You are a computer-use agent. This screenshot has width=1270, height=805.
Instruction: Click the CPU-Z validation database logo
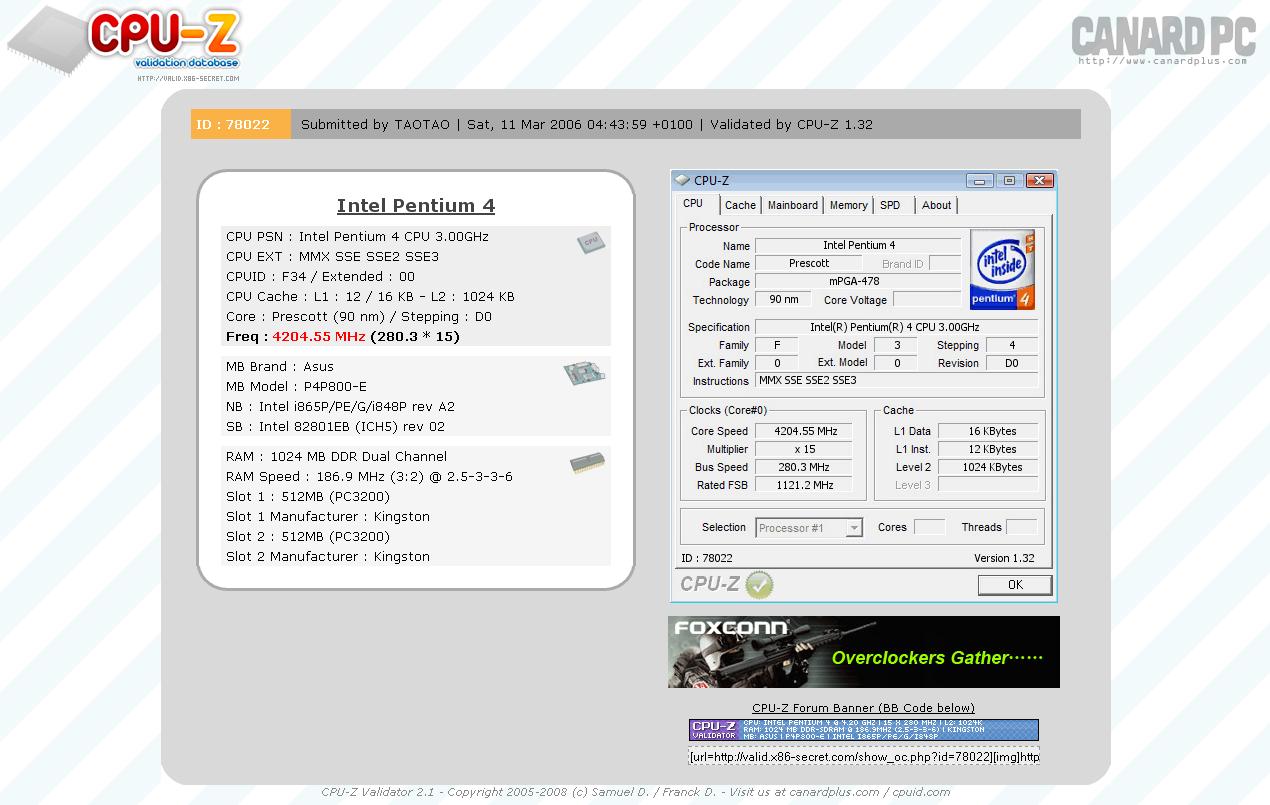pos(125,44)
